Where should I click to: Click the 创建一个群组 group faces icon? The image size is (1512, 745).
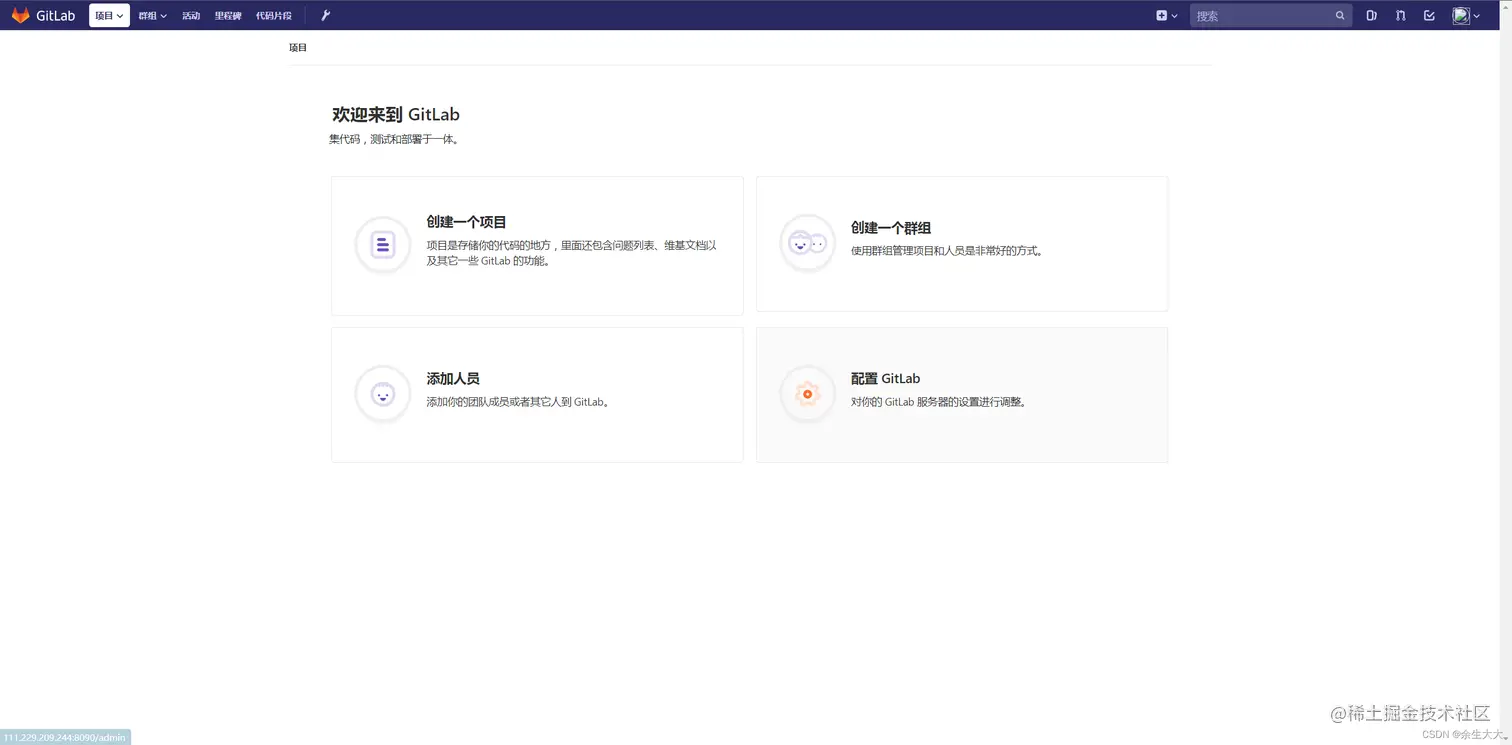807,243
